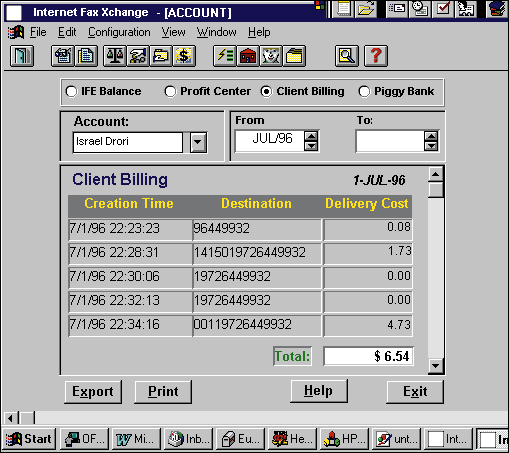Choose the Piggy Bank radio button
Image resolution: width=509 pixels, height=453 pixels.
click(364, 91)
